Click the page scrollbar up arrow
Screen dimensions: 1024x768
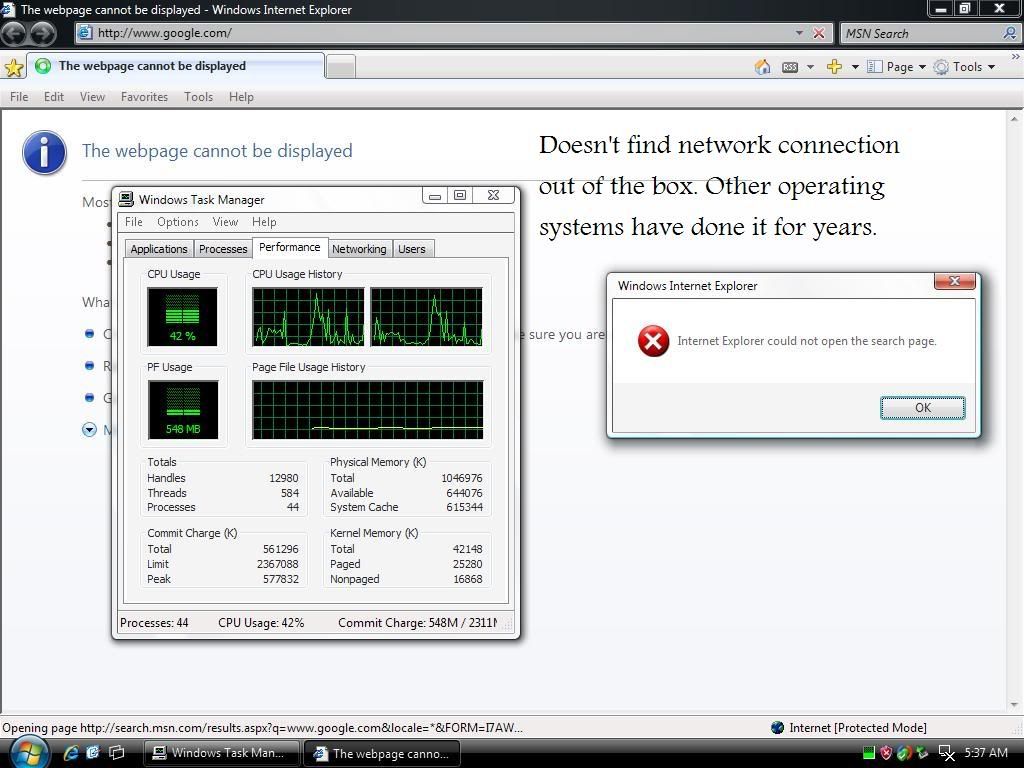click(x=1014, y=120)
